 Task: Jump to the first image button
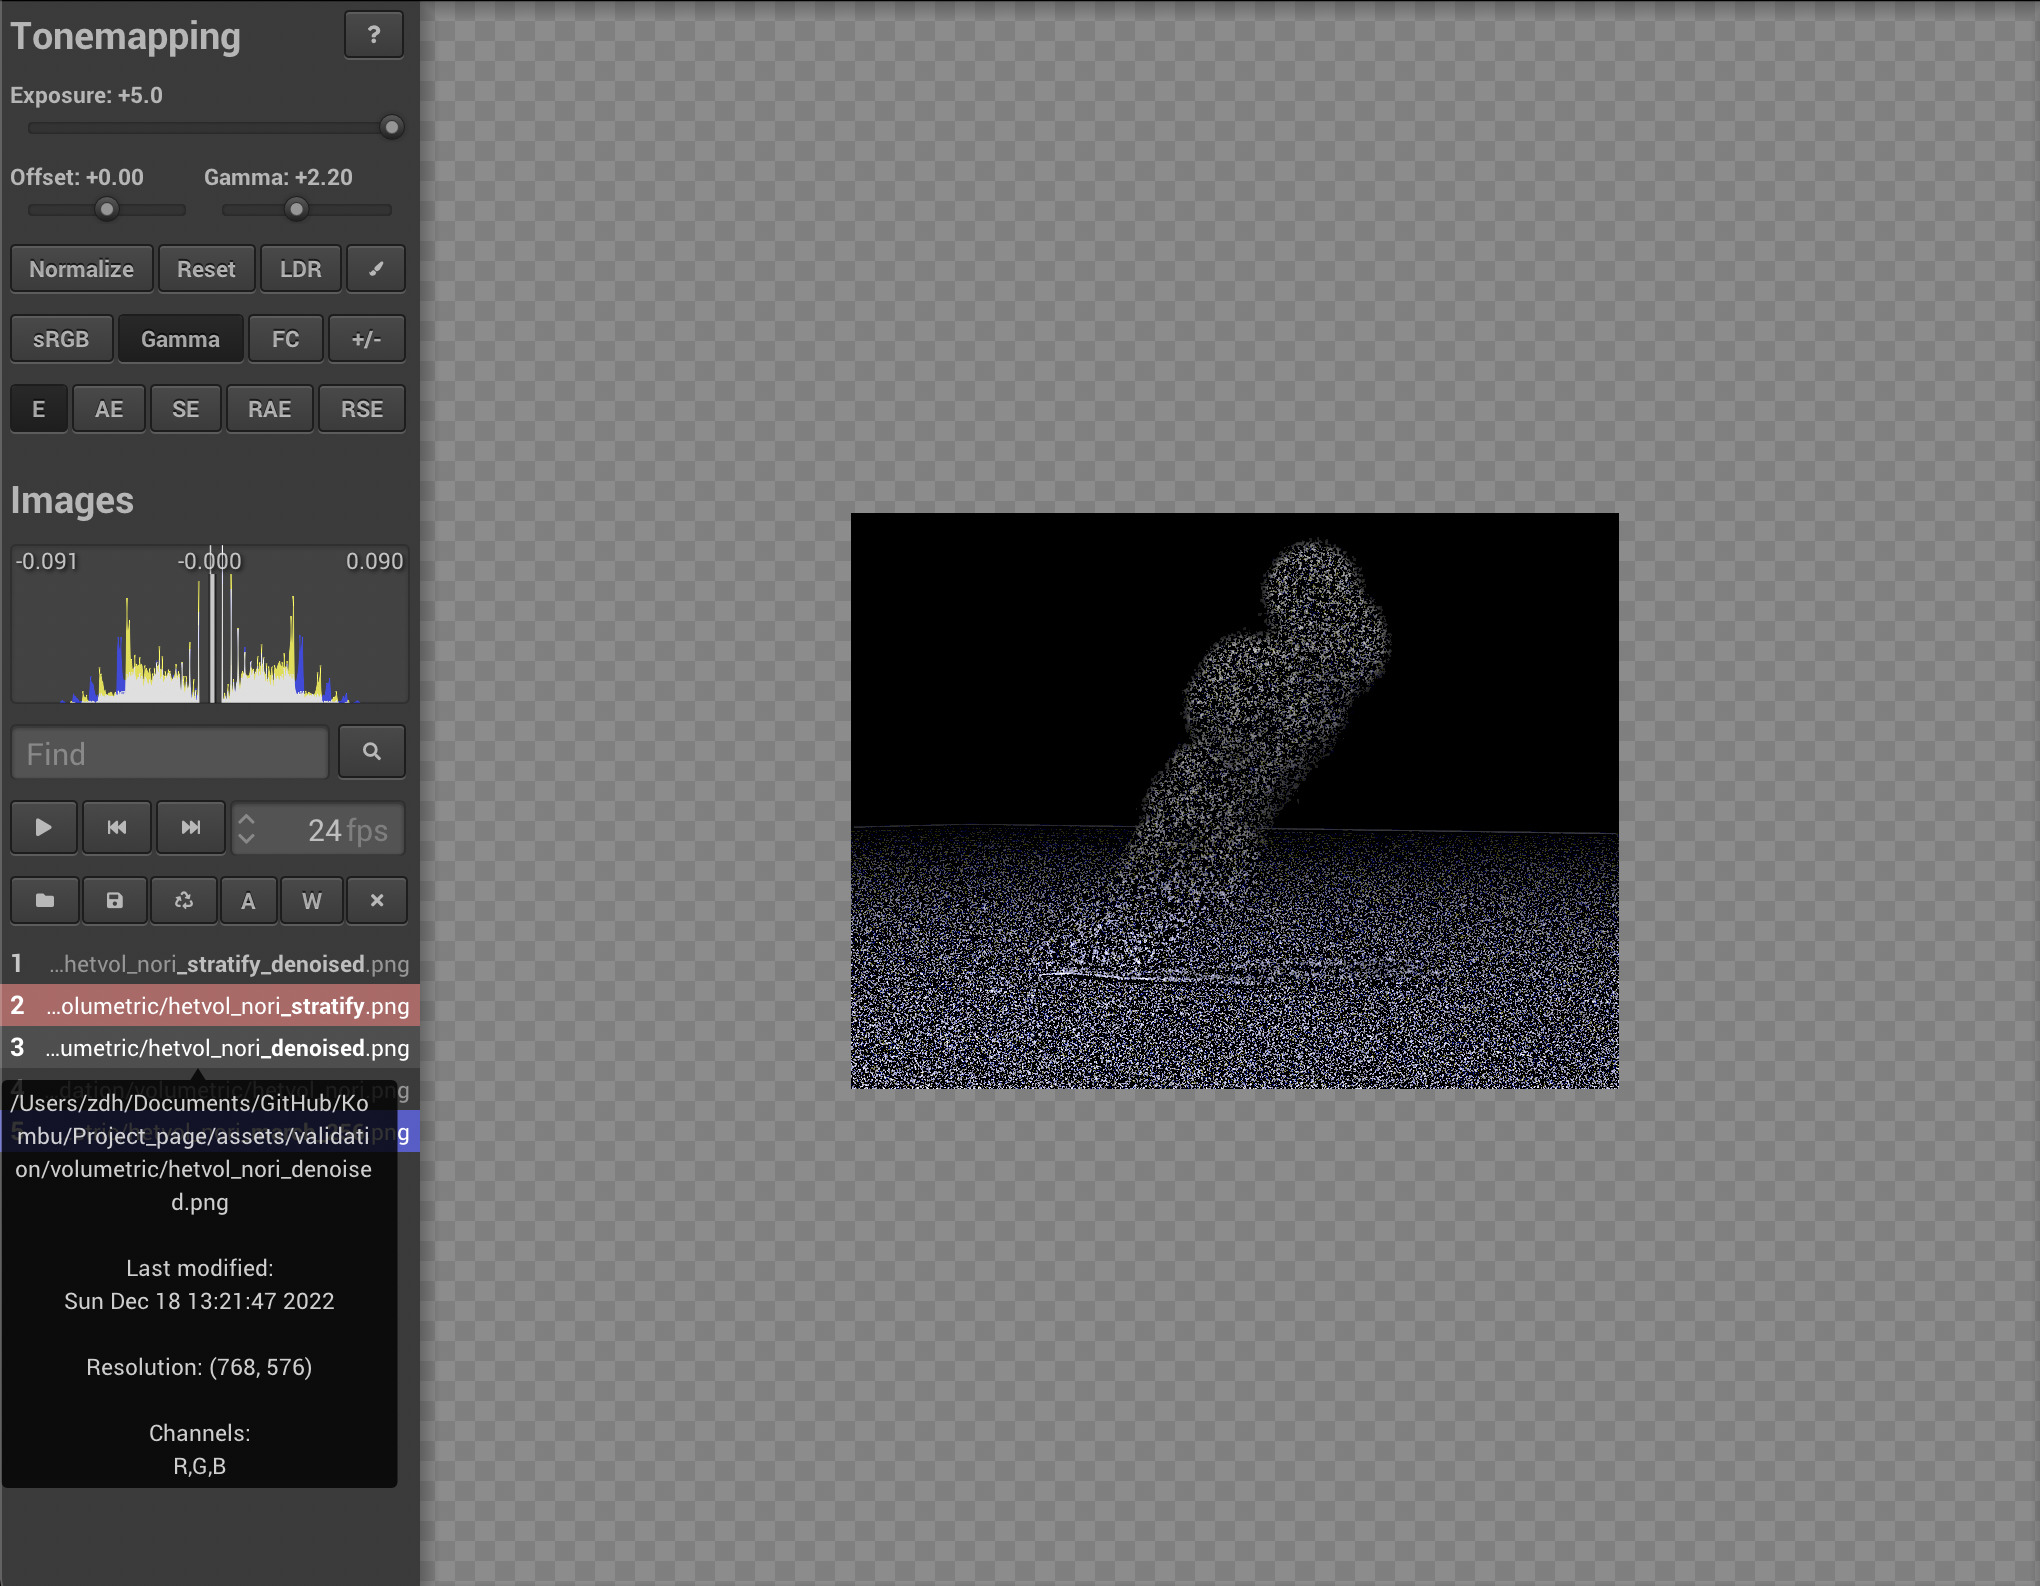[x=117, y=828]
